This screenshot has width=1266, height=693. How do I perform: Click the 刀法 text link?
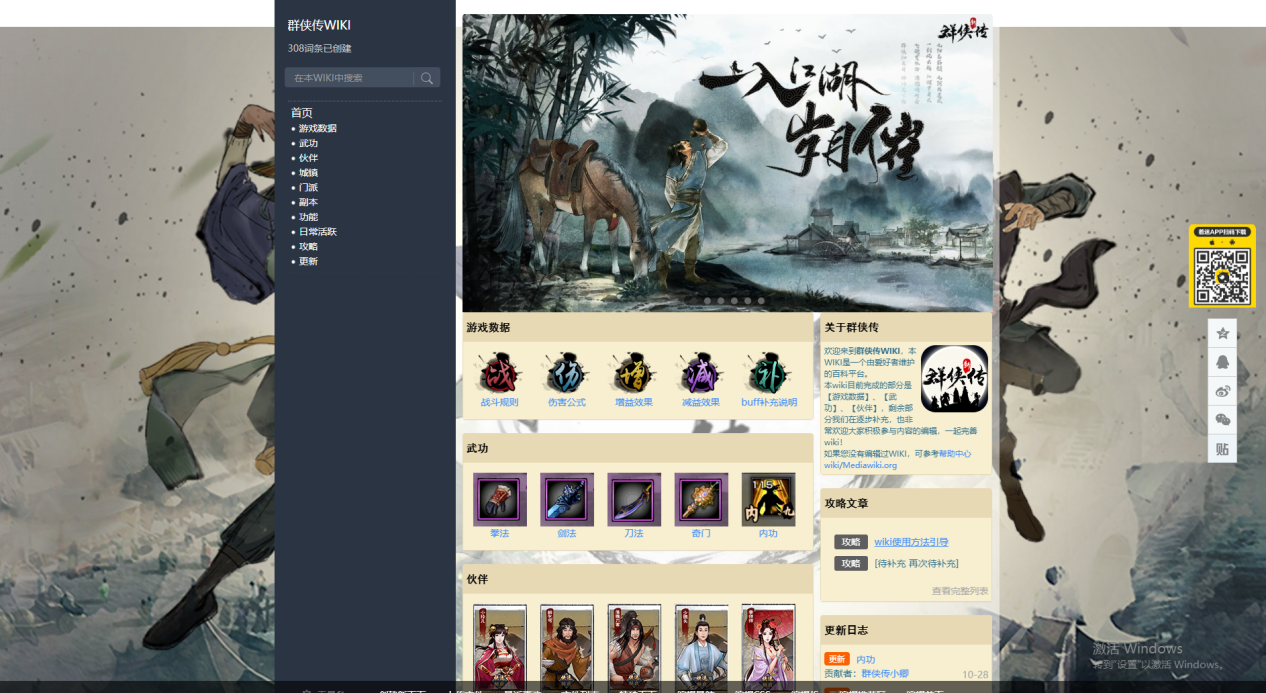[x=634, y=534]
